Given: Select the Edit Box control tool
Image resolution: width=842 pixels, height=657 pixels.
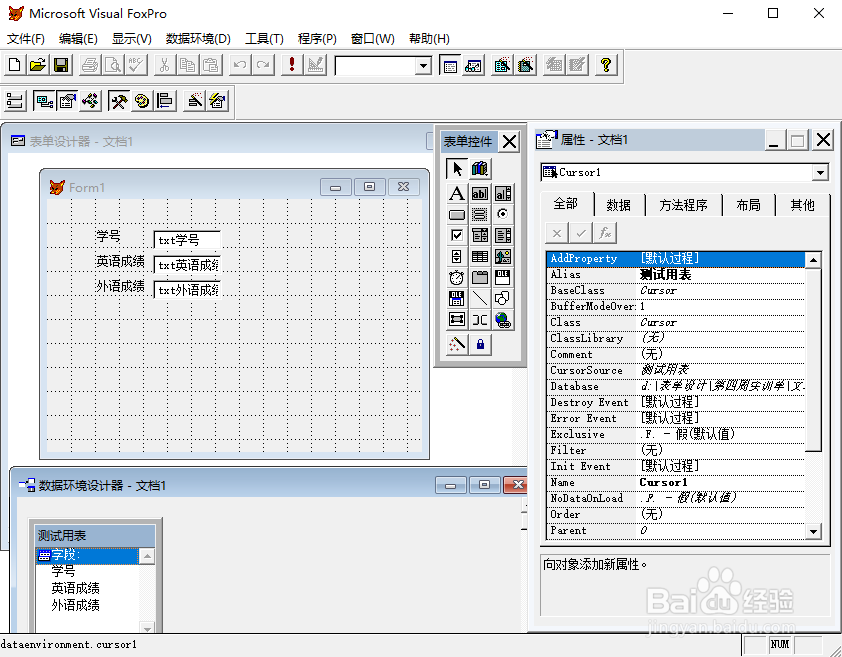Looking at the screenshot, I should tap(503, 193).
